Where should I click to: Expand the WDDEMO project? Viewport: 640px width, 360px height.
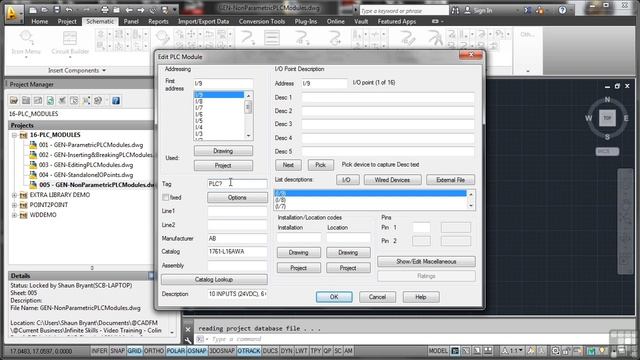click(x=14, y=215)
